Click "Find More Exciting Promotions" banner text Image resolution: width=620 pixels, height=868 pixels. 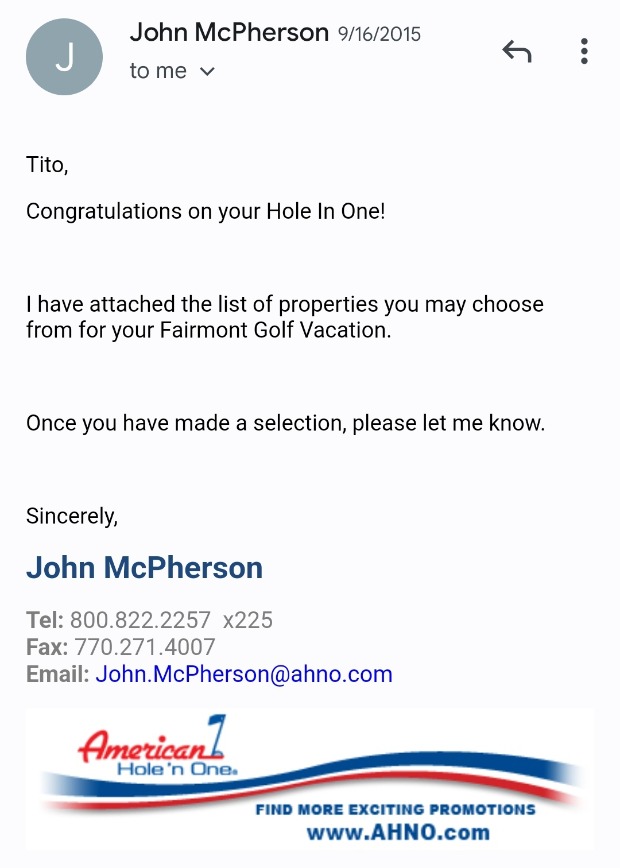coord(396,809)
